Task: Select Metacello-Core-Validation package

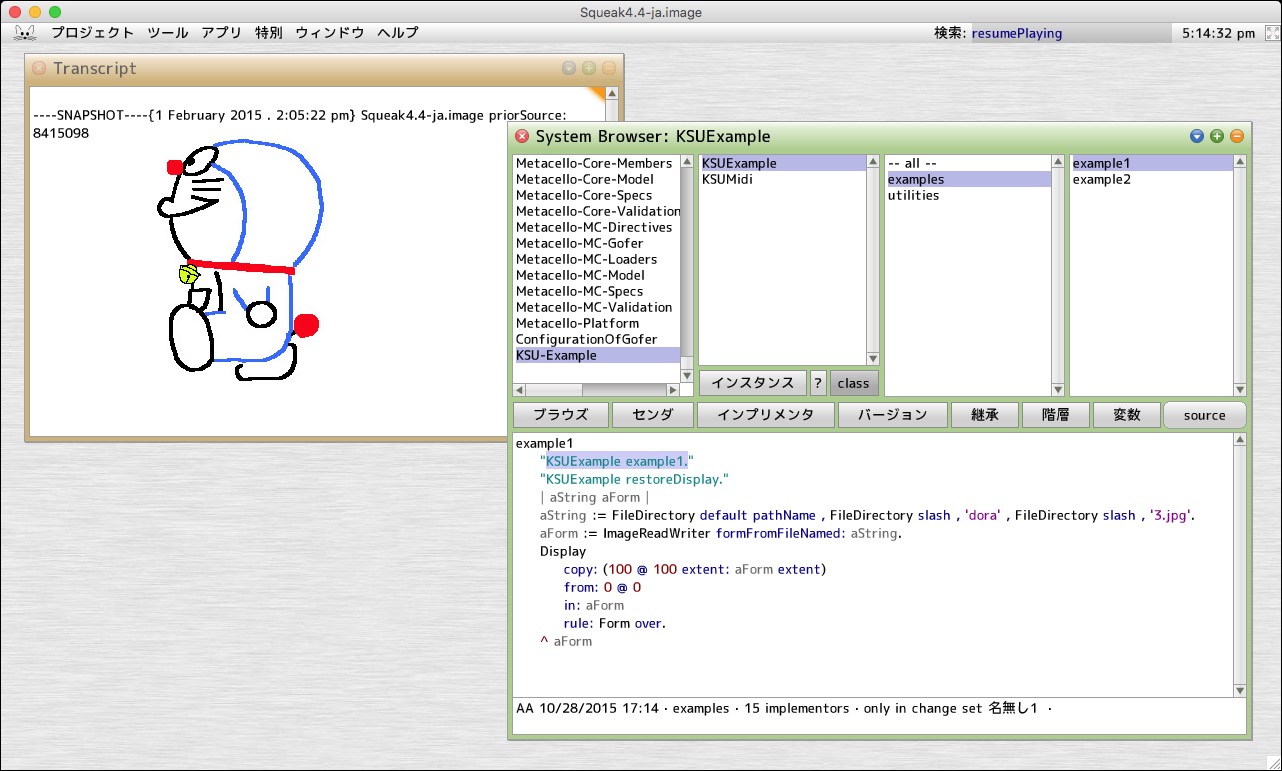Action: [596, 211]
